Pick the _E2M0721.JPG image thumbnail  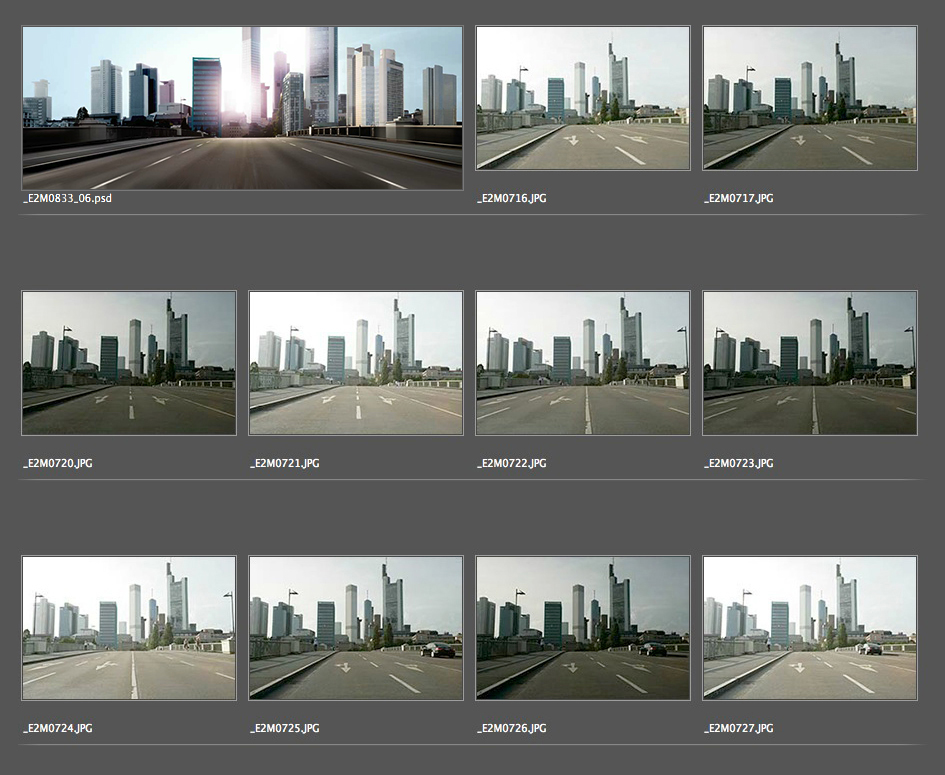(x=356, y=363)
